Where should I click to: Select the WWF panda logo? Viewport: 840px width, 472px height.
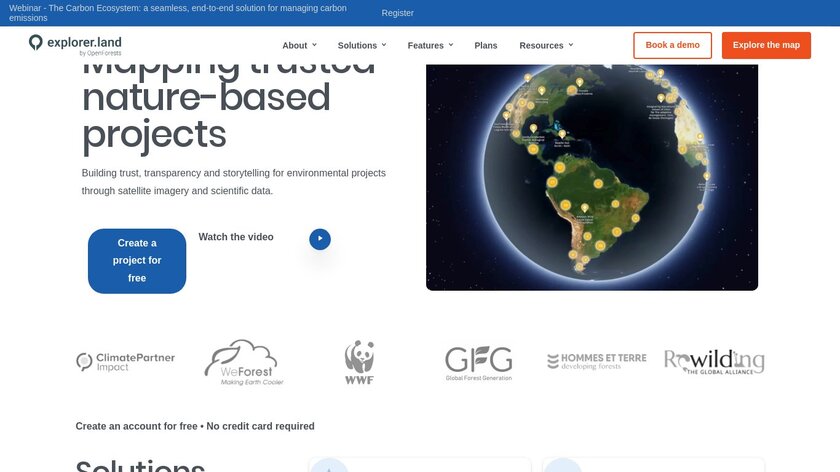coord(359,362)
